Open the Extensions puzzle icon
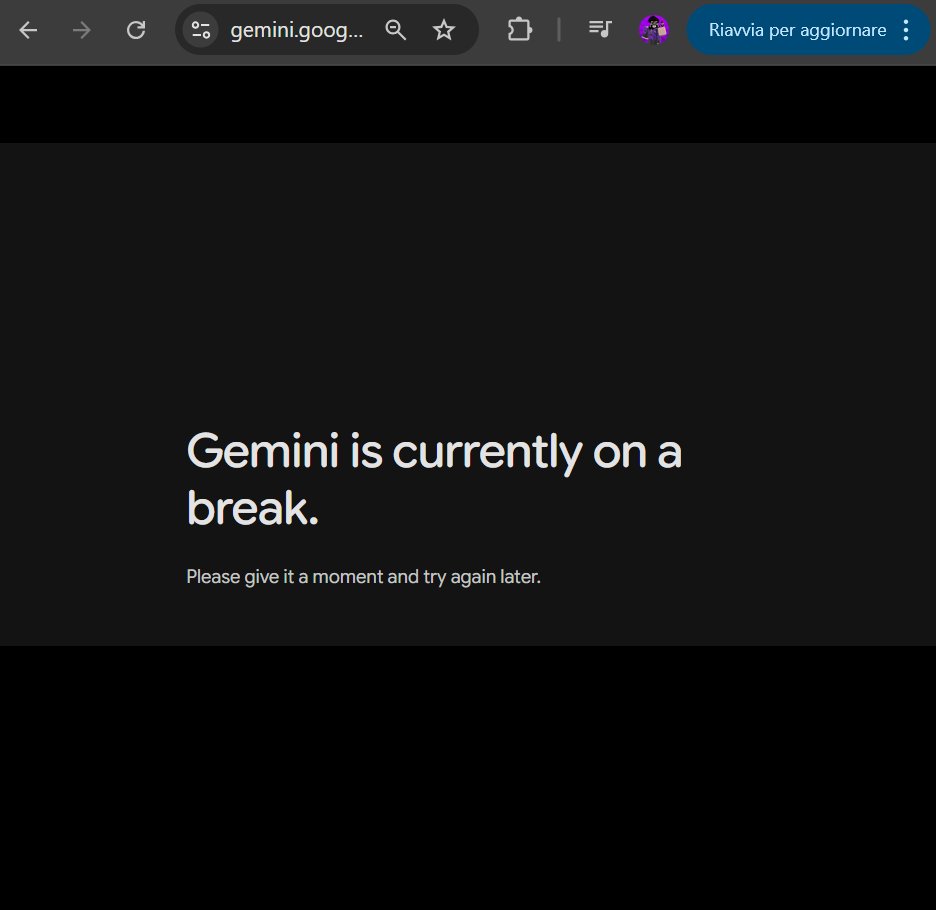This screenshot has width=936, height=910. [x=520, y=30]
